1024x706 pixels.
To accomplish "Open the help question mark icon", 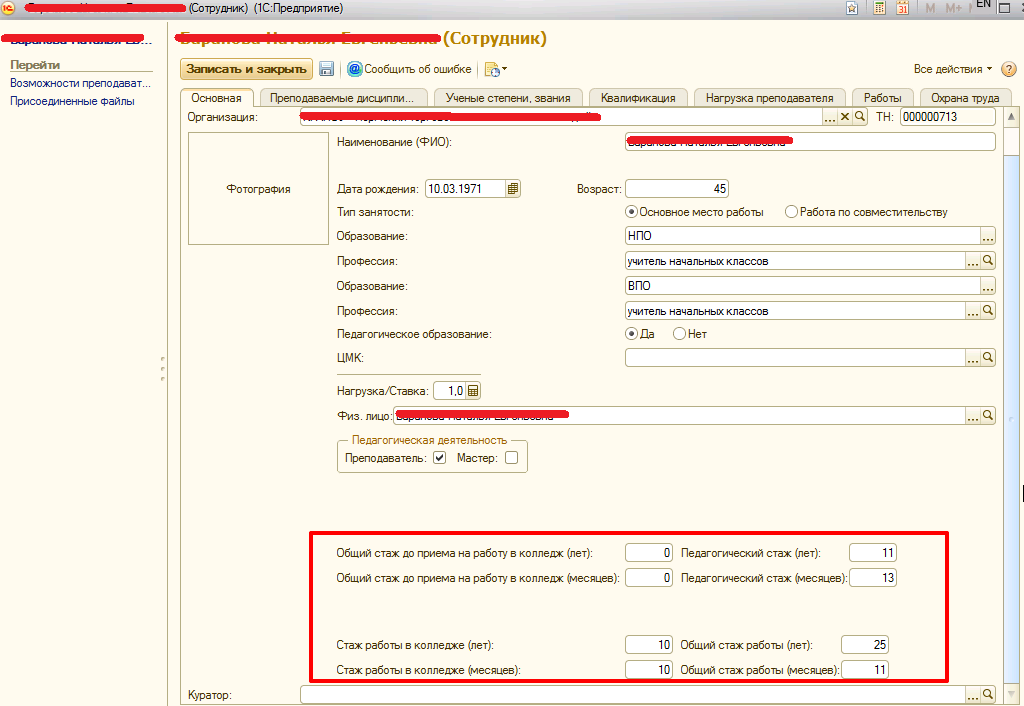I will (1009, 69).
